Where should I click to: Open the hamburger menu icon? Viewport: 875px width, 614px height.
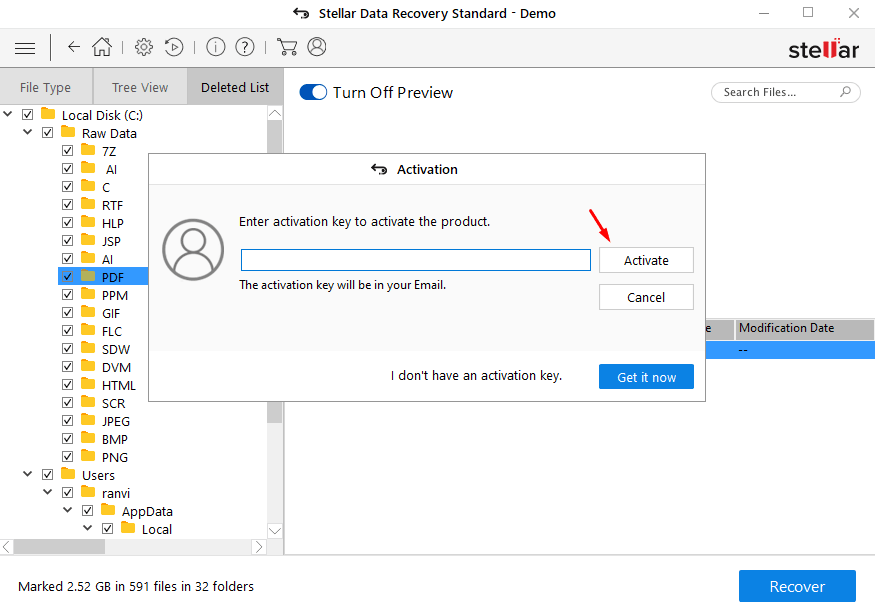[25, 48]
